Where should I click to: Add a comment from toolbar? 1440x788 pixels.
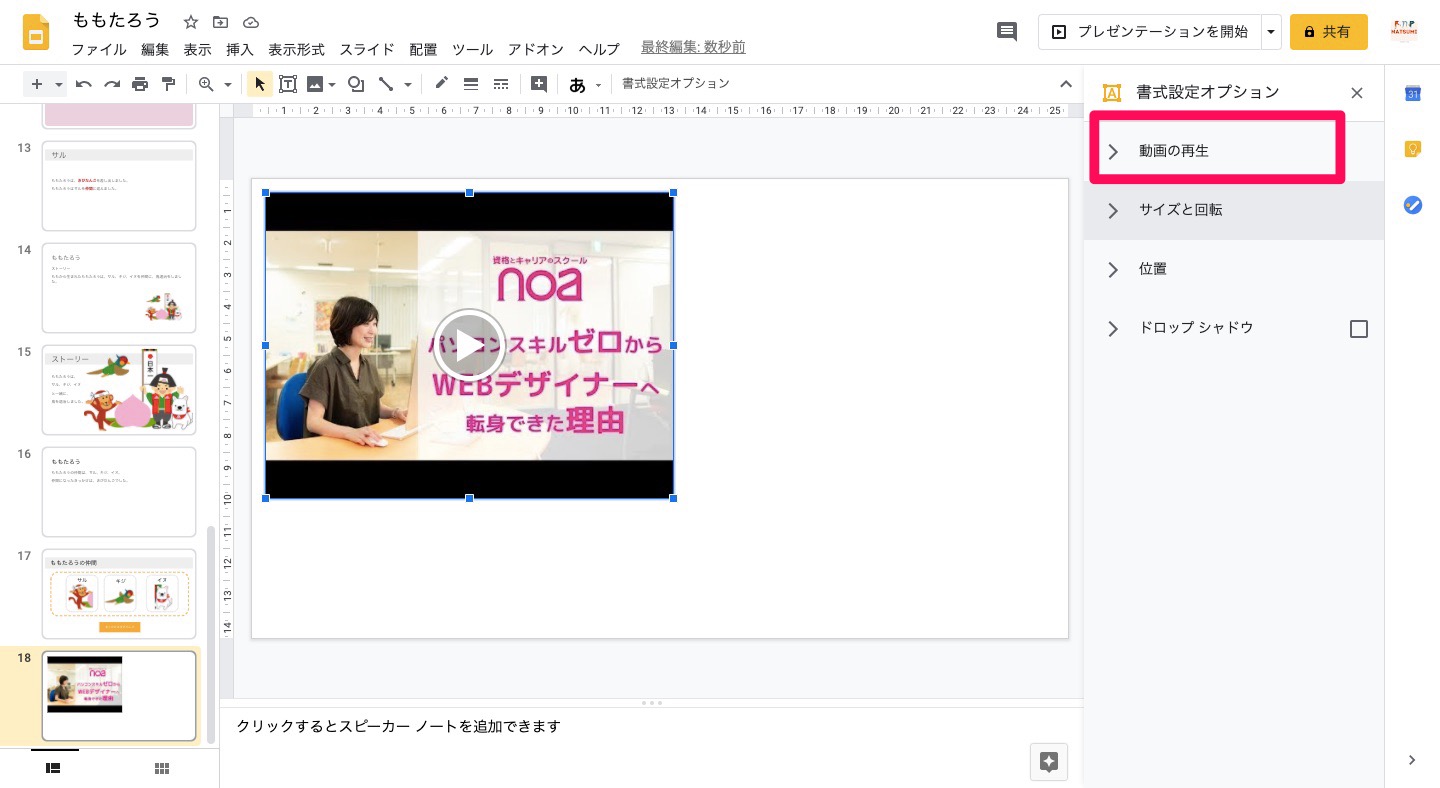539,84
